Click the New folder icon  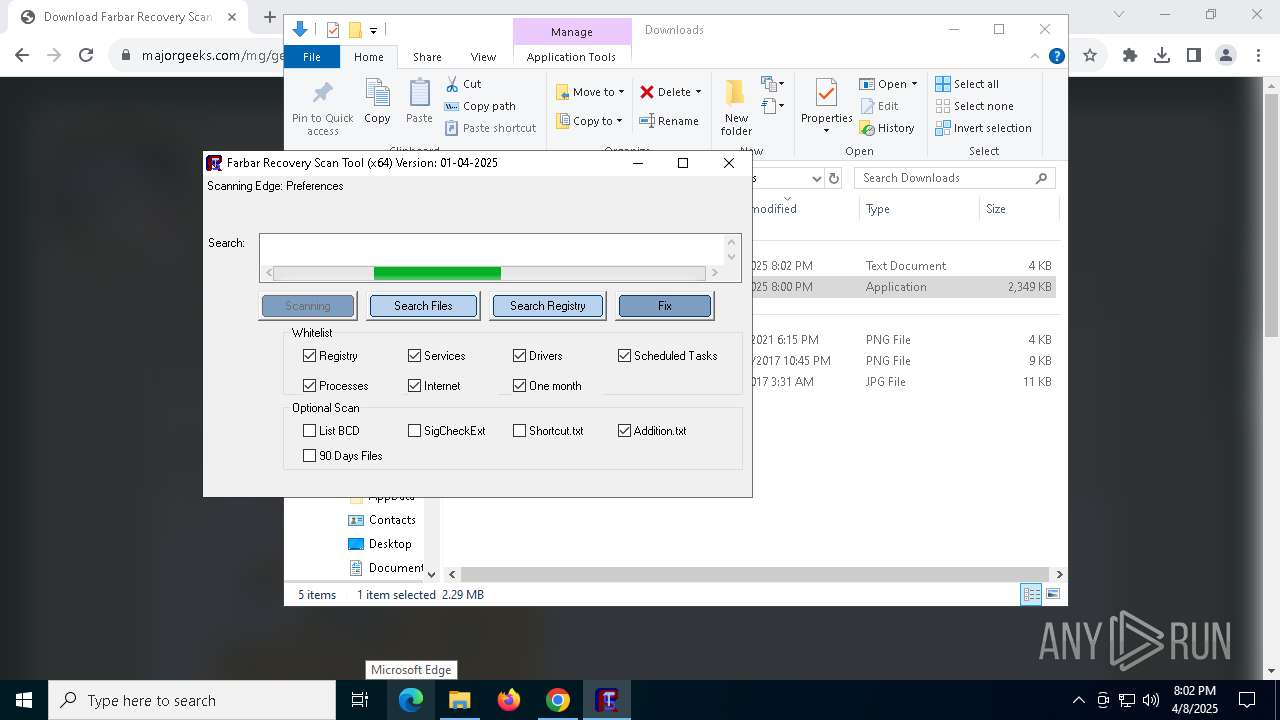point(736,94)
